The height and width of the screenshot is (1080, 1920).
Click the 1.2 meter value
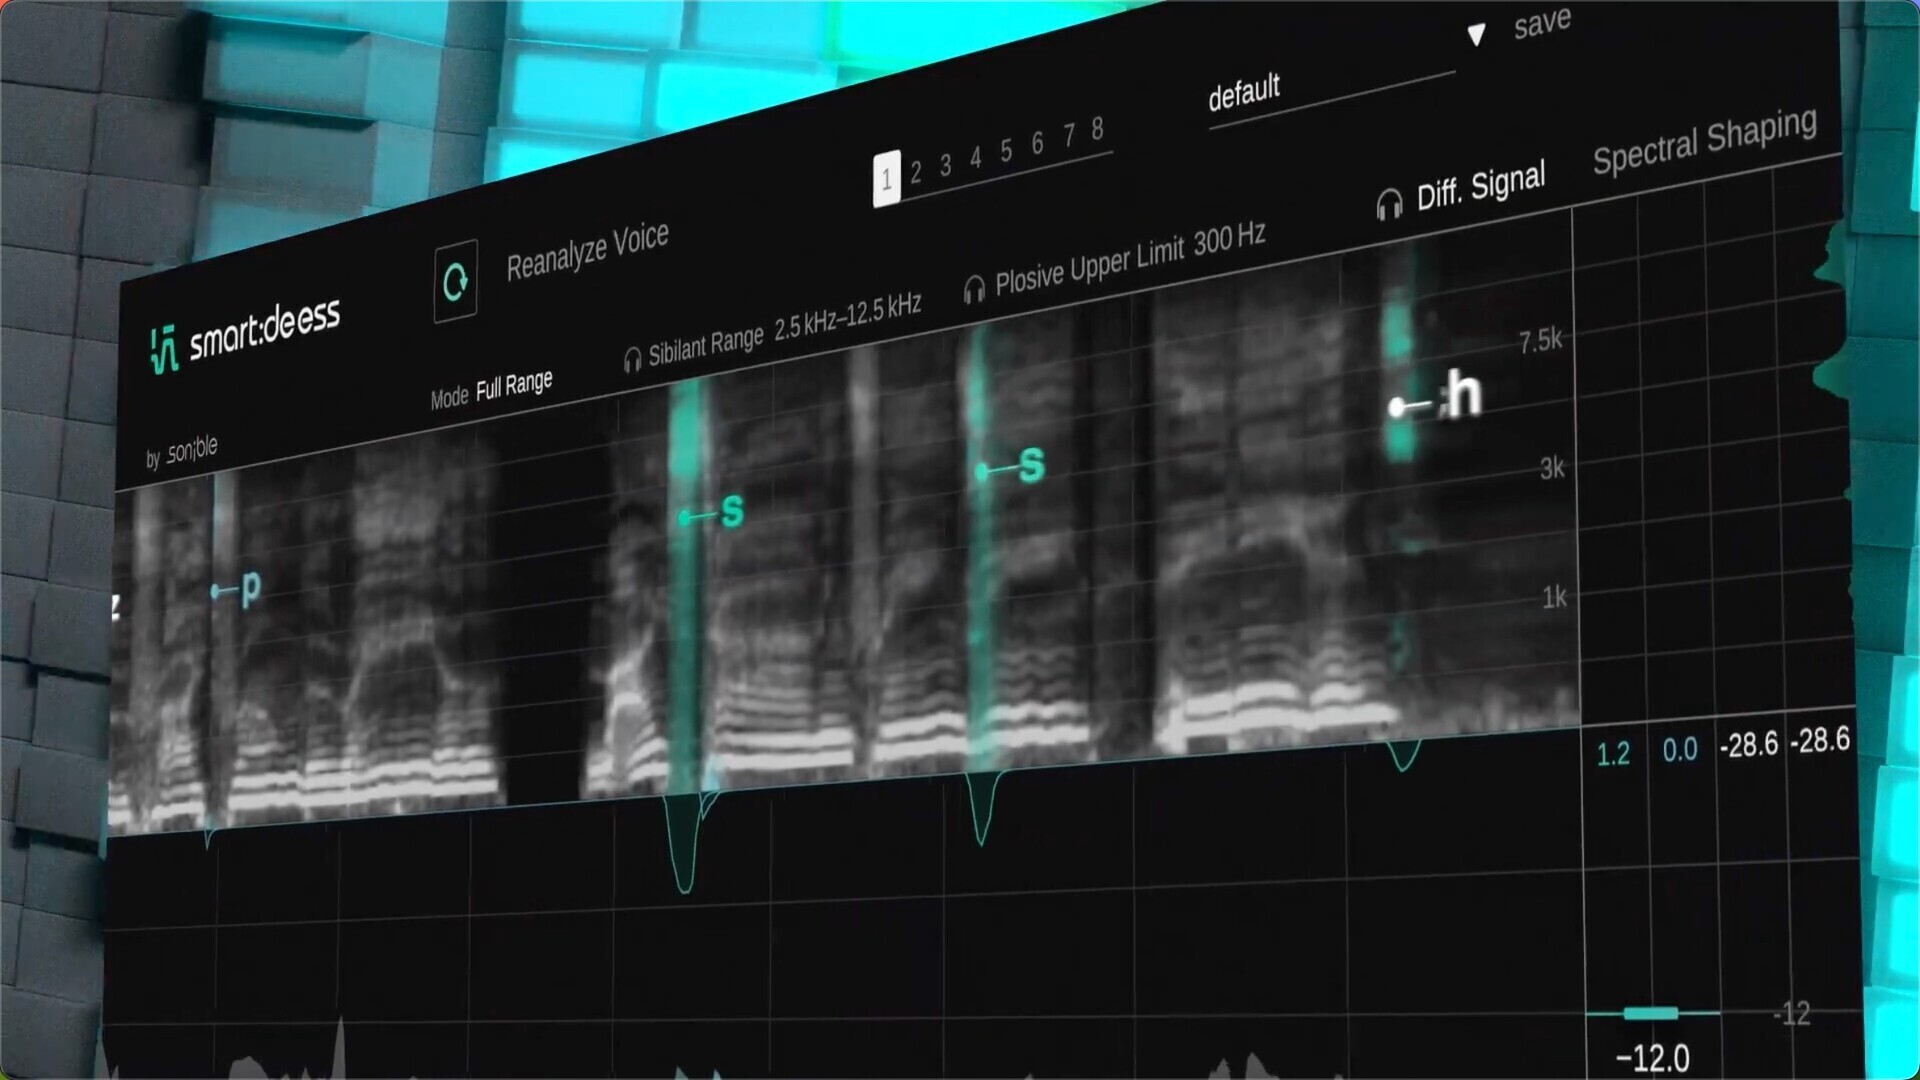tap(1613, 754)
